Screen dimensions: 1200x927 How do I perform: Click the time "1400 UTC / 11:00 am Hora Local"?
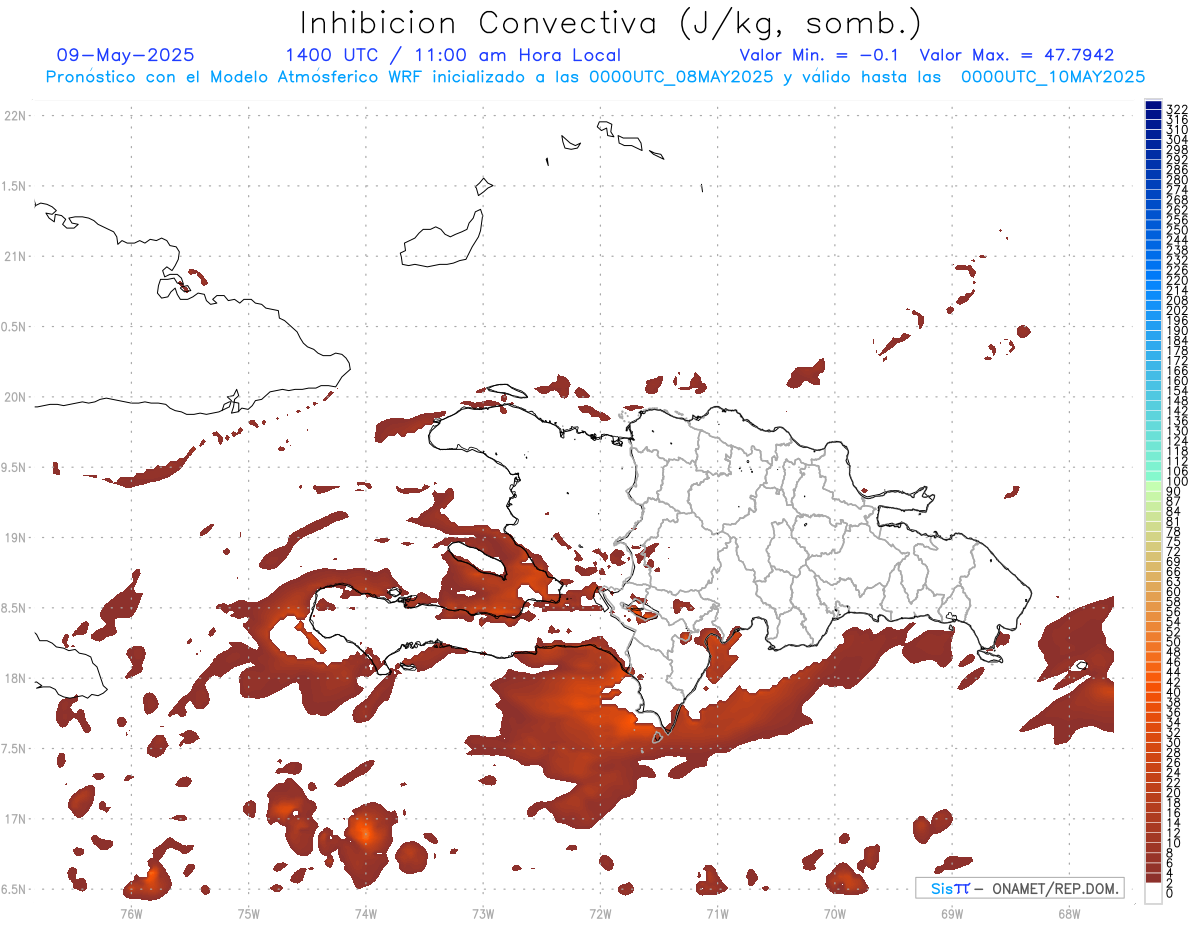[453, 55]
